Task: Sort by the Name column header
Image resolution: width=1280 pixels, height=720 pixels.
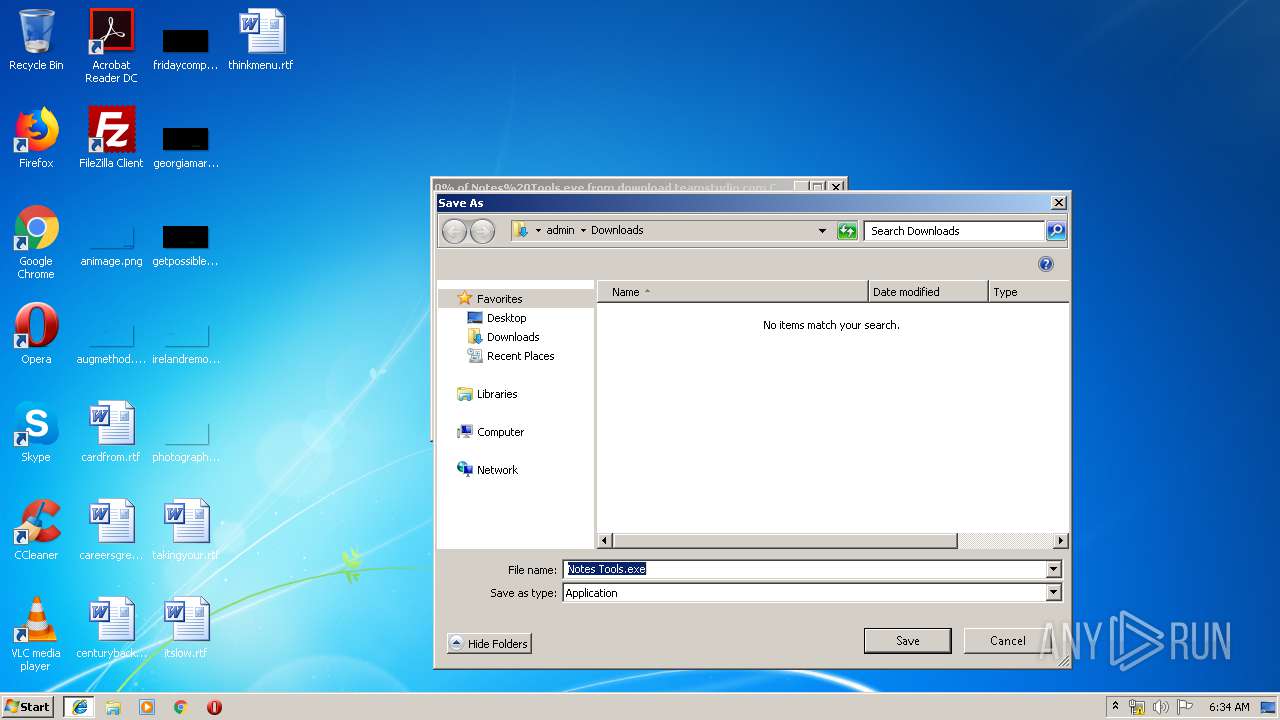Action: coord(733,292)
